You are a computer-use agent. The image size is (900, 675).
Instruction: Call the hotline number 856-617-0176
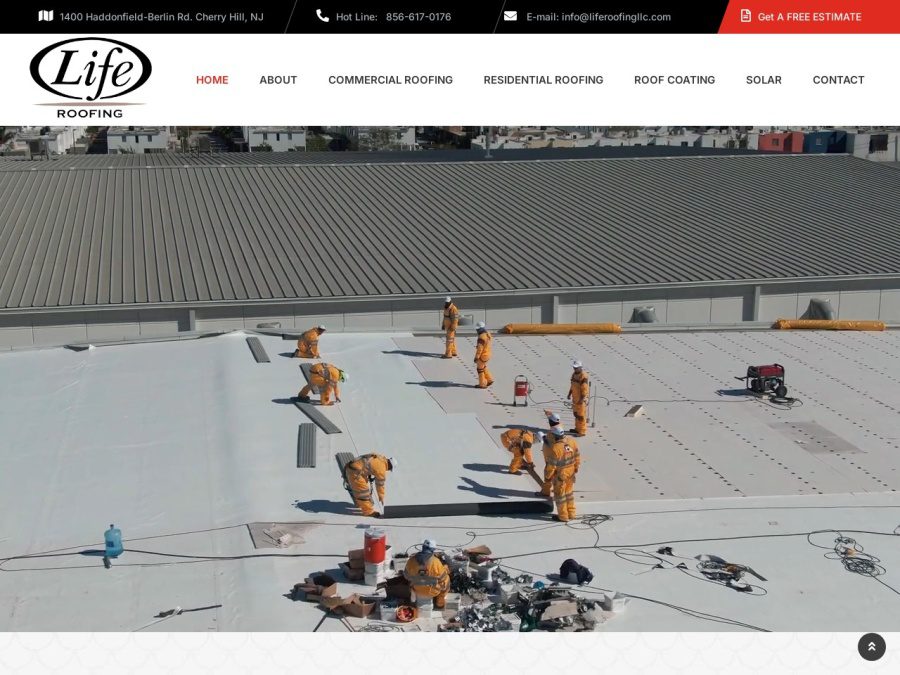pyautogui.click(x=418, y=17)
